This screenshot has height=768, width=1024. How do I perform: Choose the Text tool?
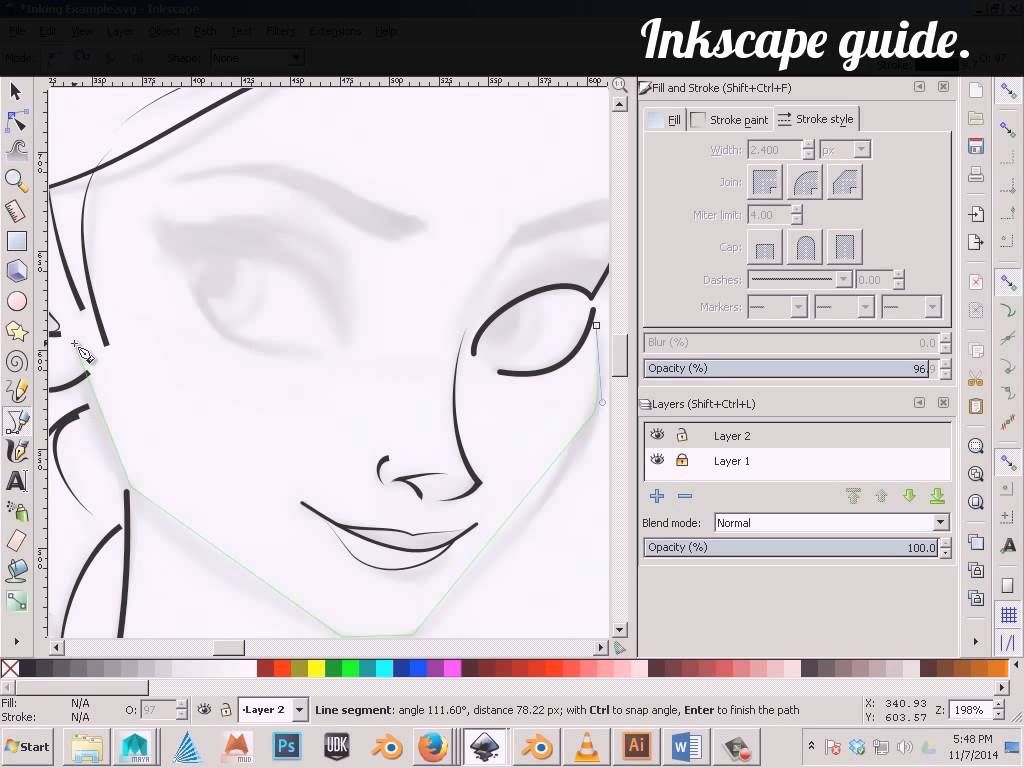point(15,480)
